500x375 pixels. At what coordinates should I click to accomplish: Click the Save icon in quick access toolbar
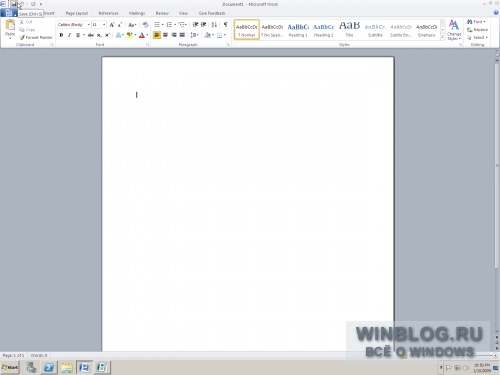[x=14, y=4]
